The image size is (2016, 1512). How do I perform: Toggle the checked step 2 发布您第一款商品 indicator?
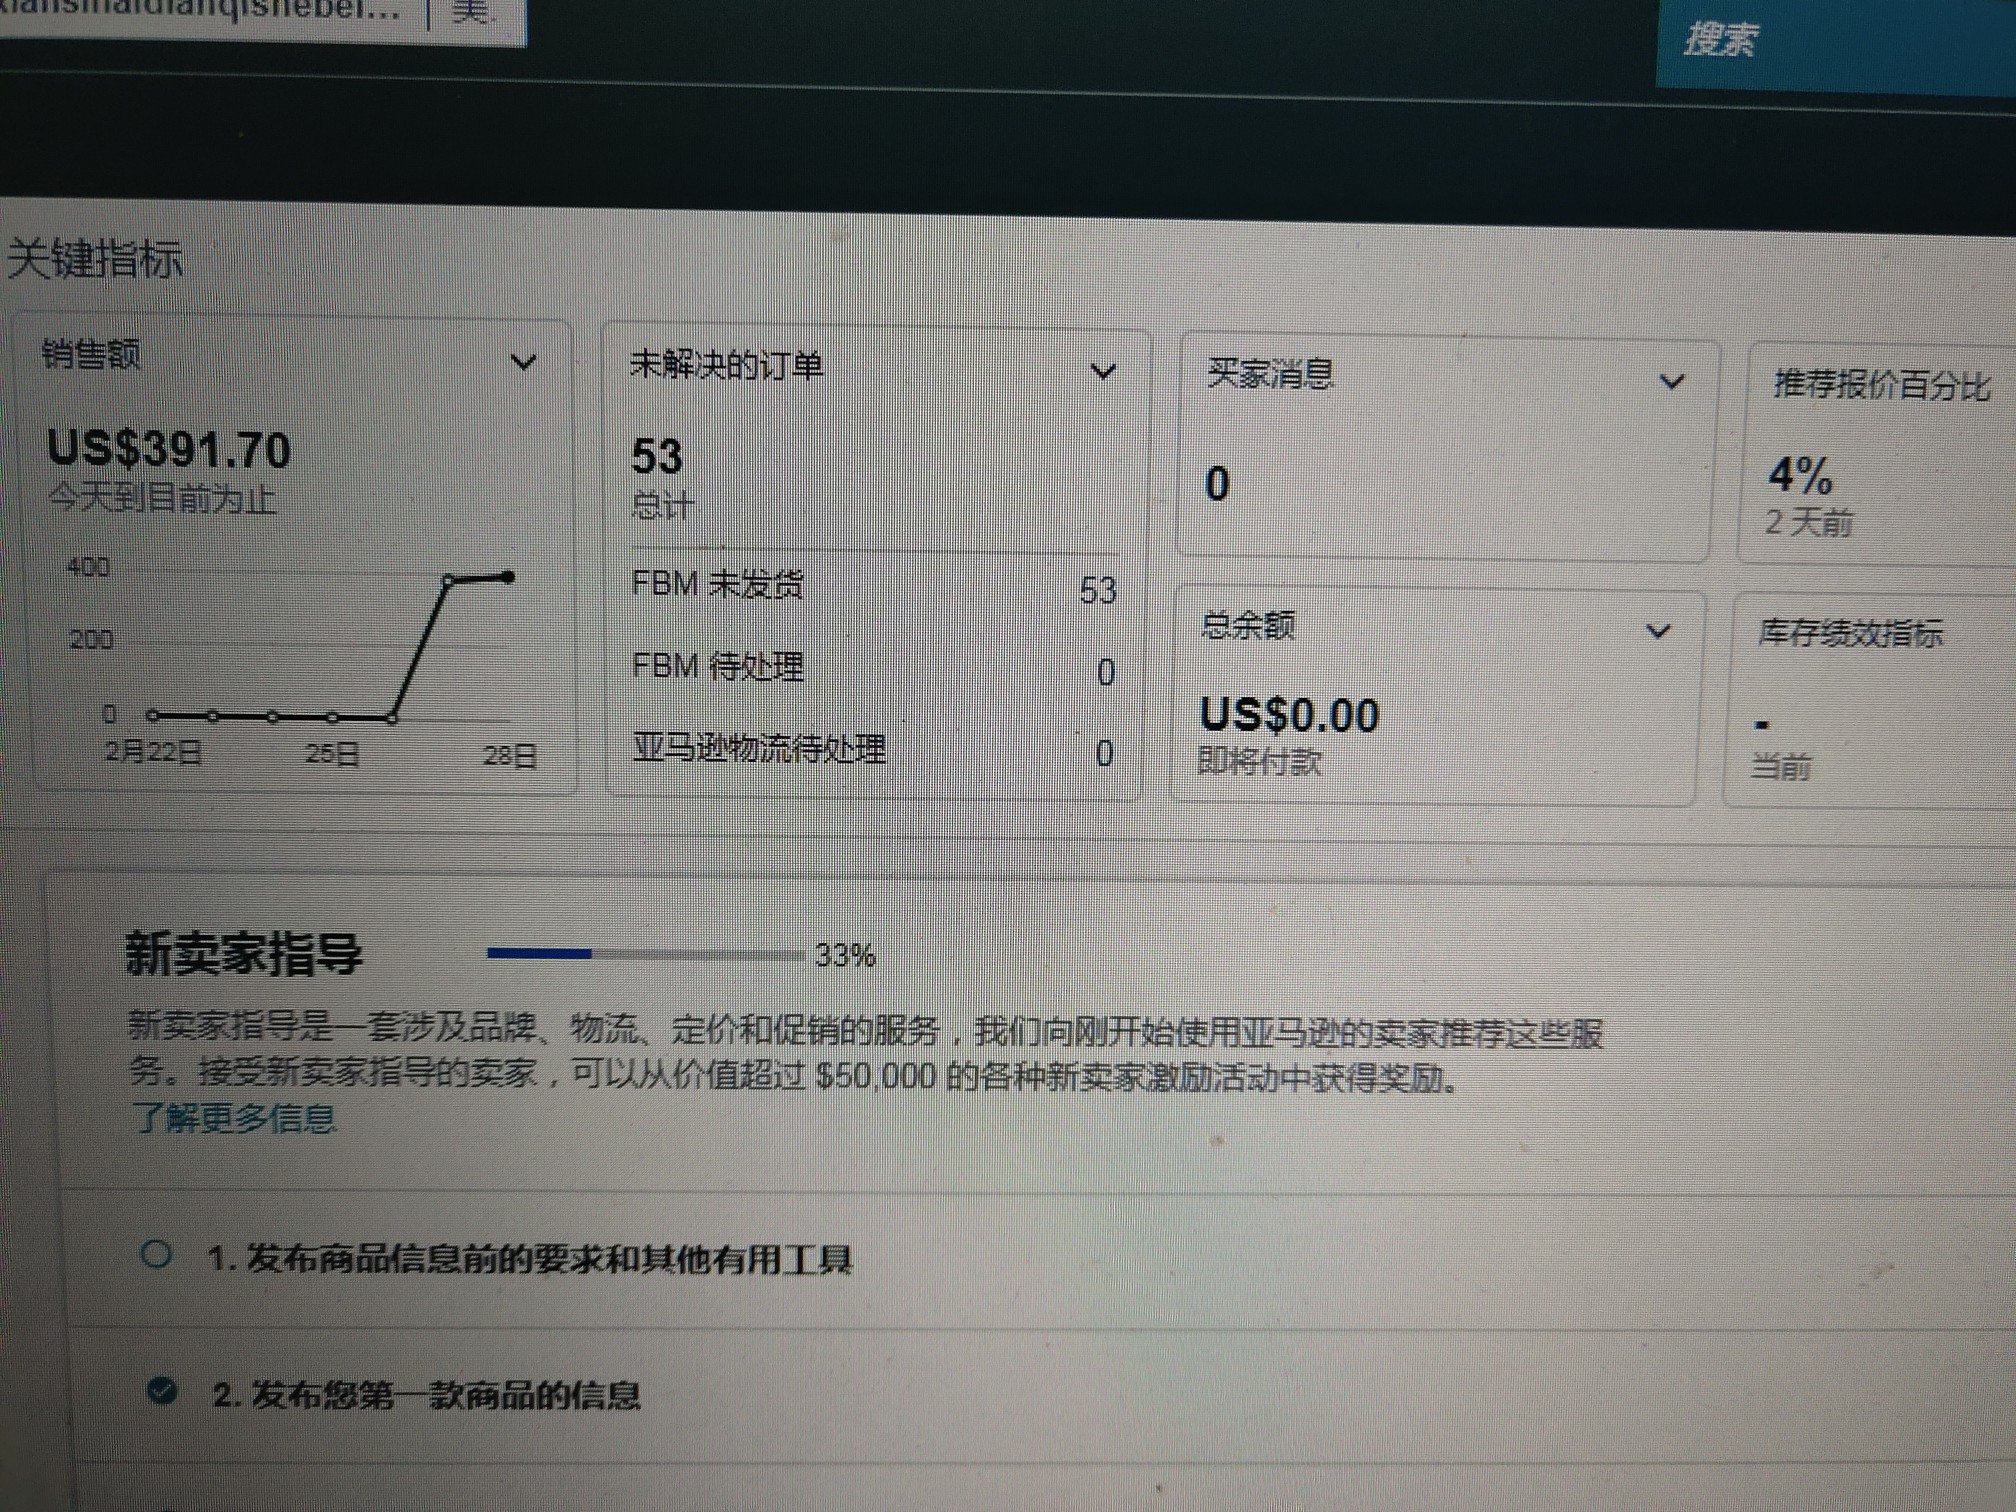(x=162, y=1390)
